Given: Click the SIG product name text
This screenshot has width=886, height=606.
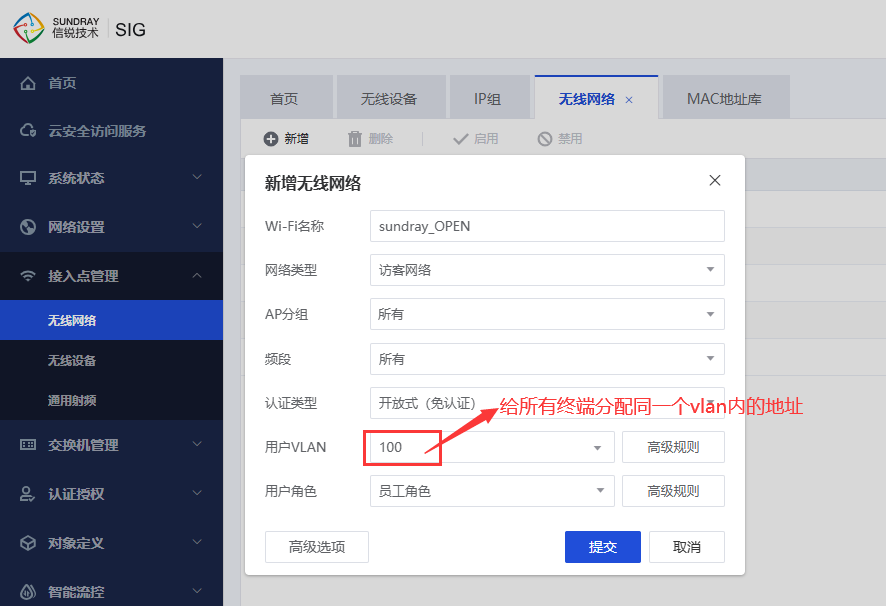Looking at the screenshot, I should [131, 29].
